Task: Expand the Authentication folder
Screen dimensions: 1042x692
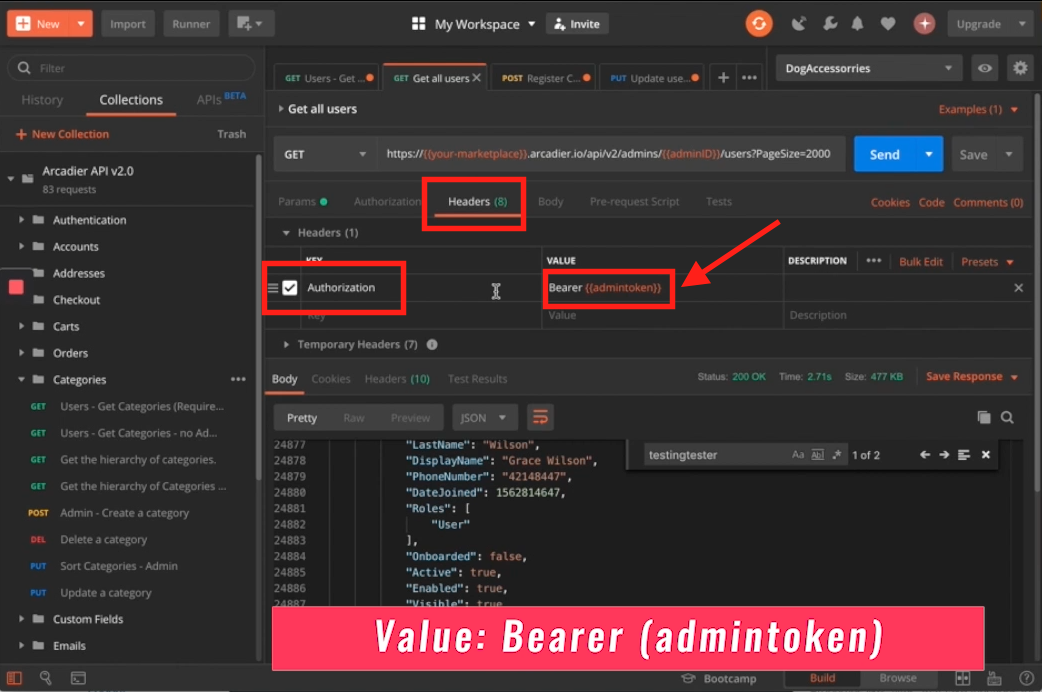Action: click(x=21, y=220)
